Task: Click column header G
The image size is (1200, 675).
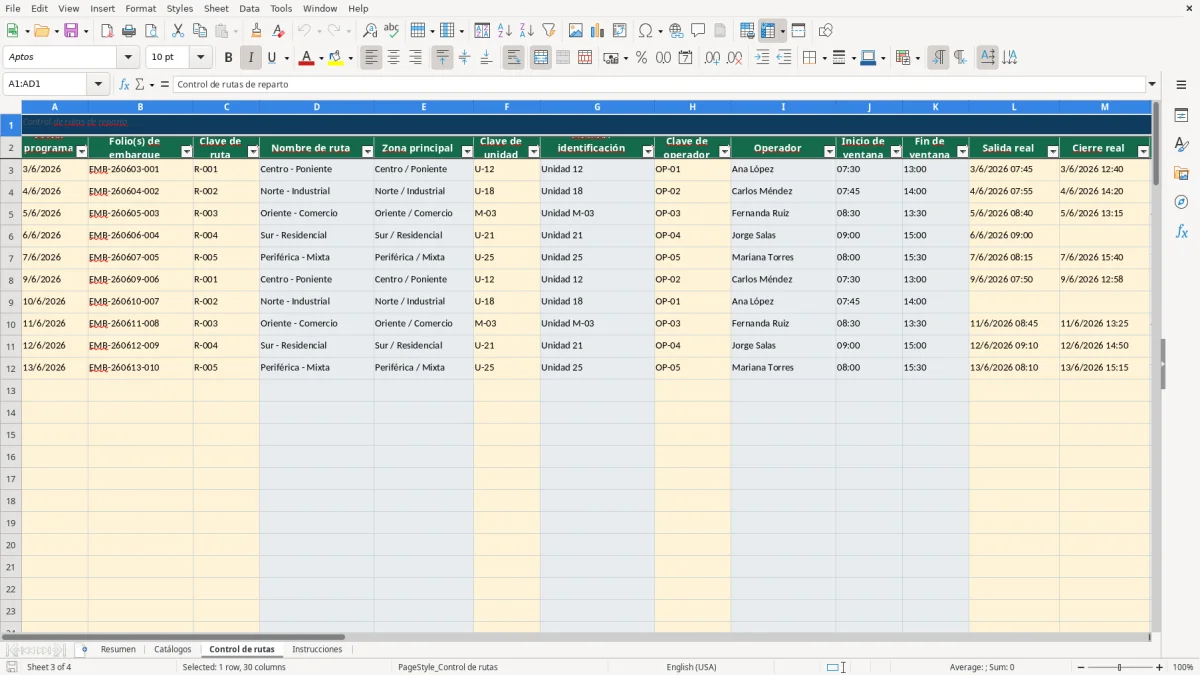Action: (x=597, y=107)
